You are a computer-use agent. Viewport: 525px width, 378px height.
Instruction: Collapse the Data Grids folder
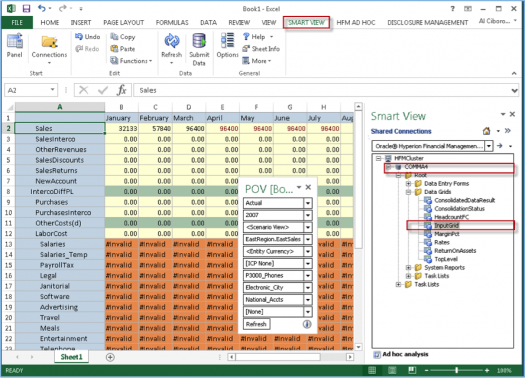[408, 192]
